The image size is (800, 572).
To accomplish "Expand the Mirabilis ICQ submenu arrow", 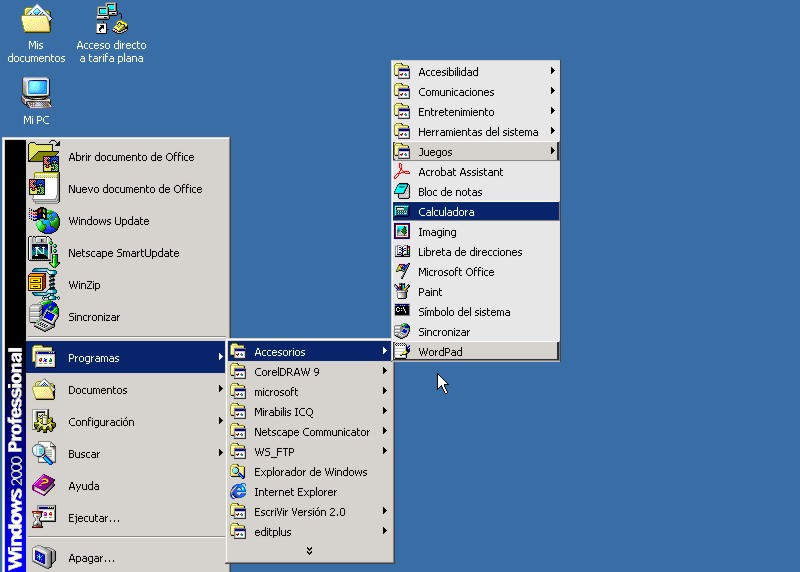I will [385, 411].
